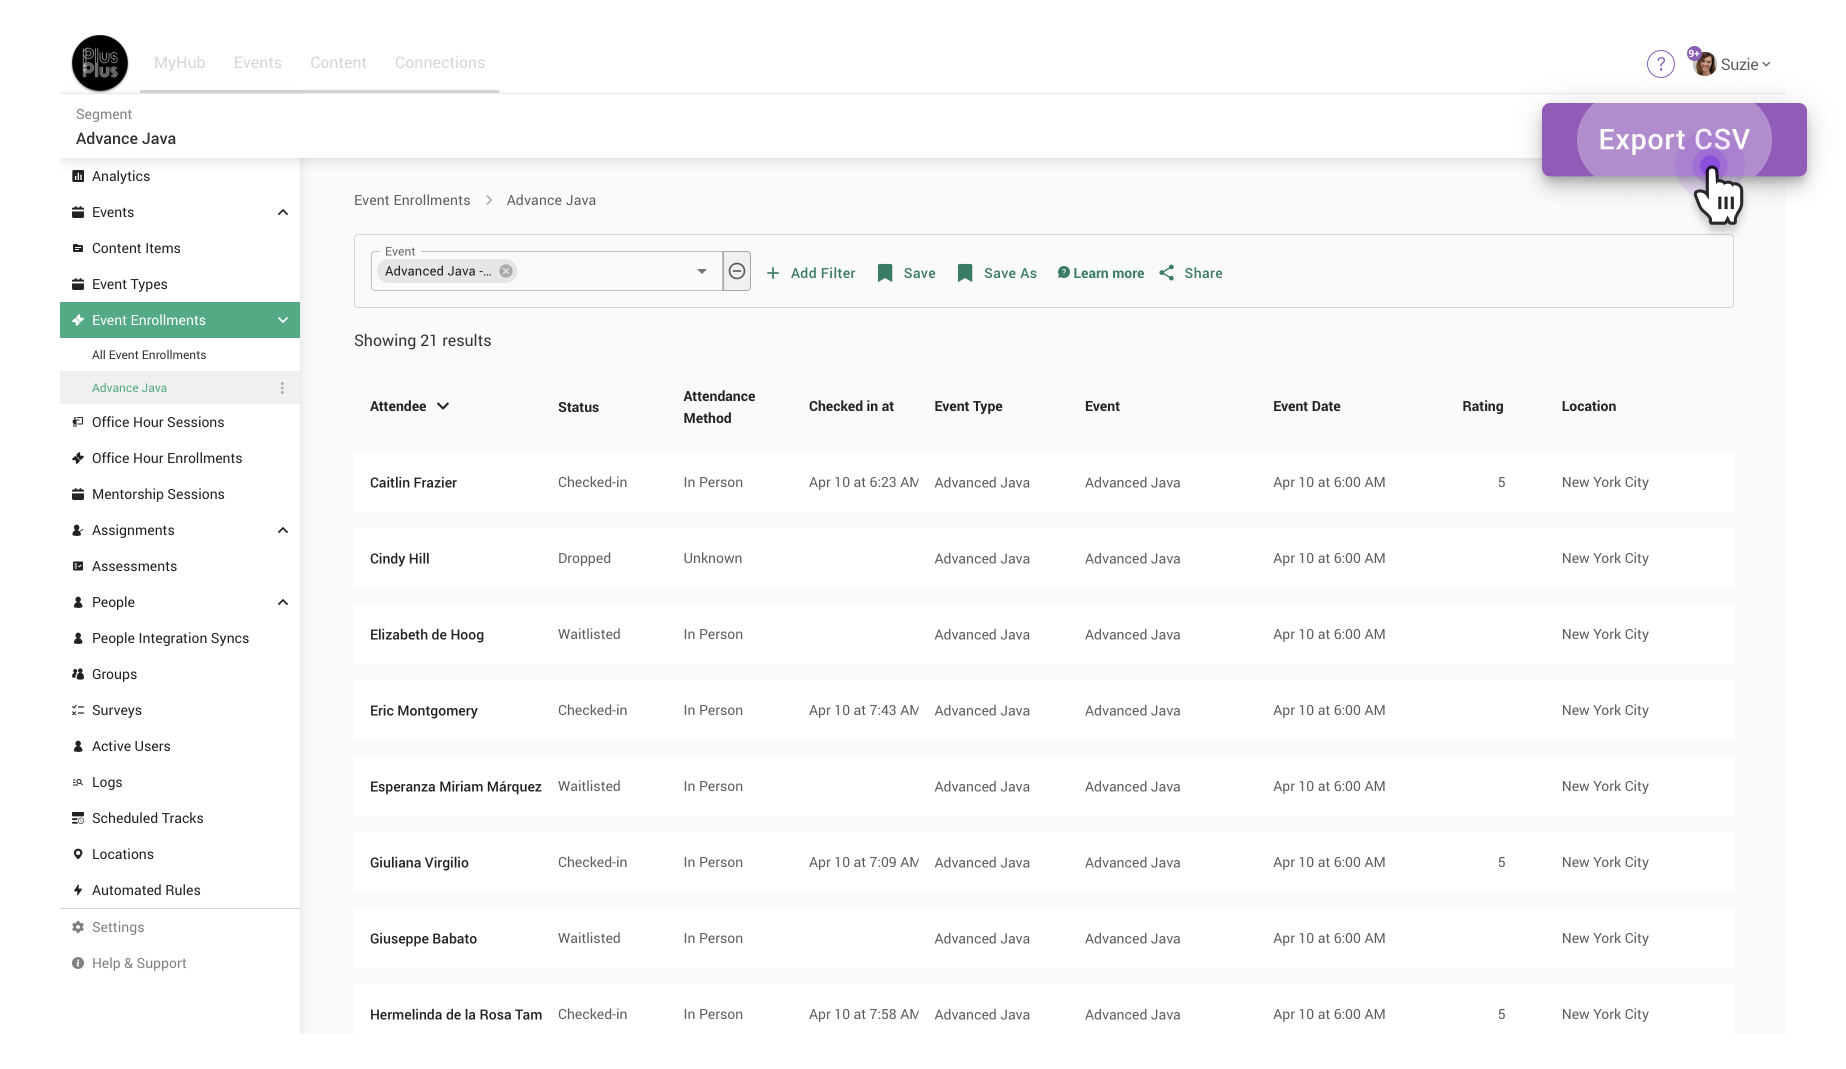Click attendee Caitlin Frazier
Image resolution: width=1846 pixels, height=1069 pixels.
pos(413,482)
